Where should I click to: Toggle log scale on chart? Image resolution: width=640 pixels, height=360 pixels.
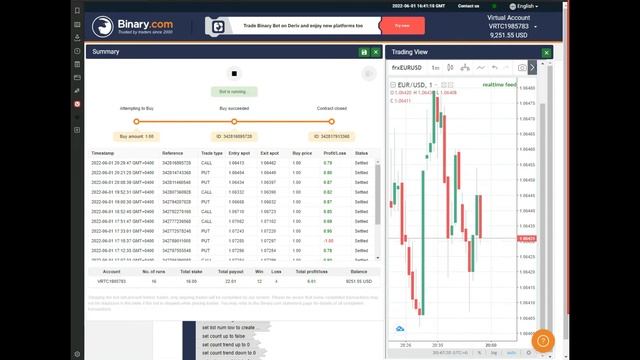point(494,353)
